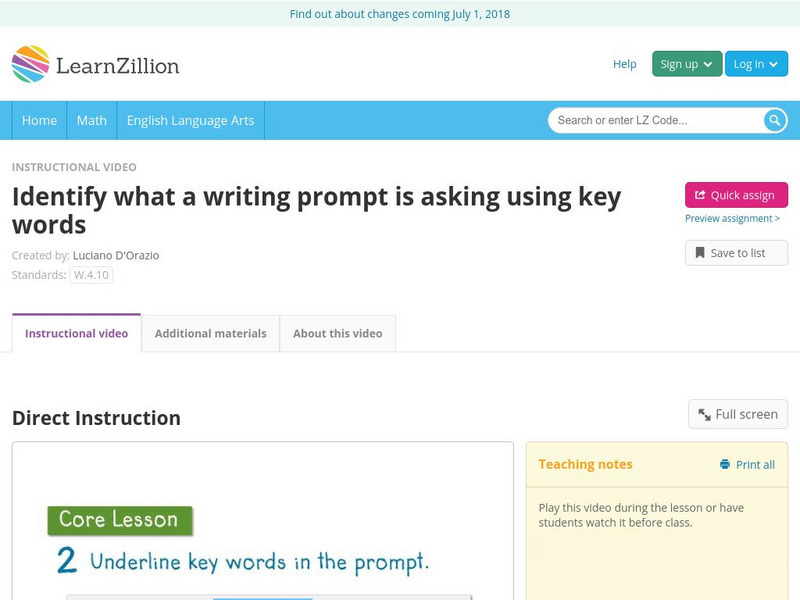Open the English Language Arts menu
The width and height of the screenshot is (800, 600).
192,120
